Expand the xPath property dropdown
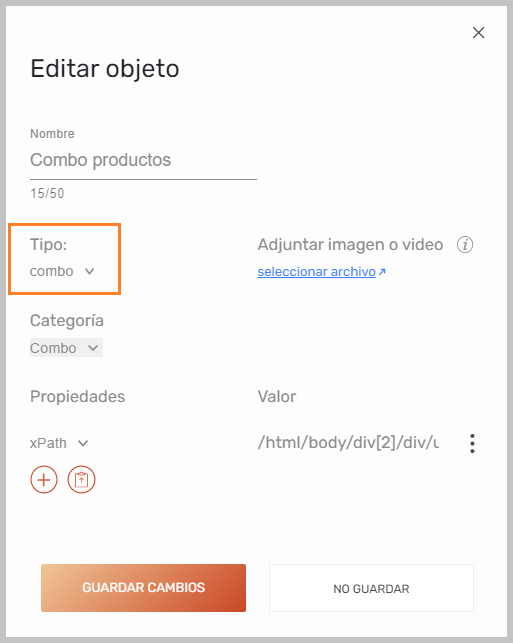 pos(83,443)
